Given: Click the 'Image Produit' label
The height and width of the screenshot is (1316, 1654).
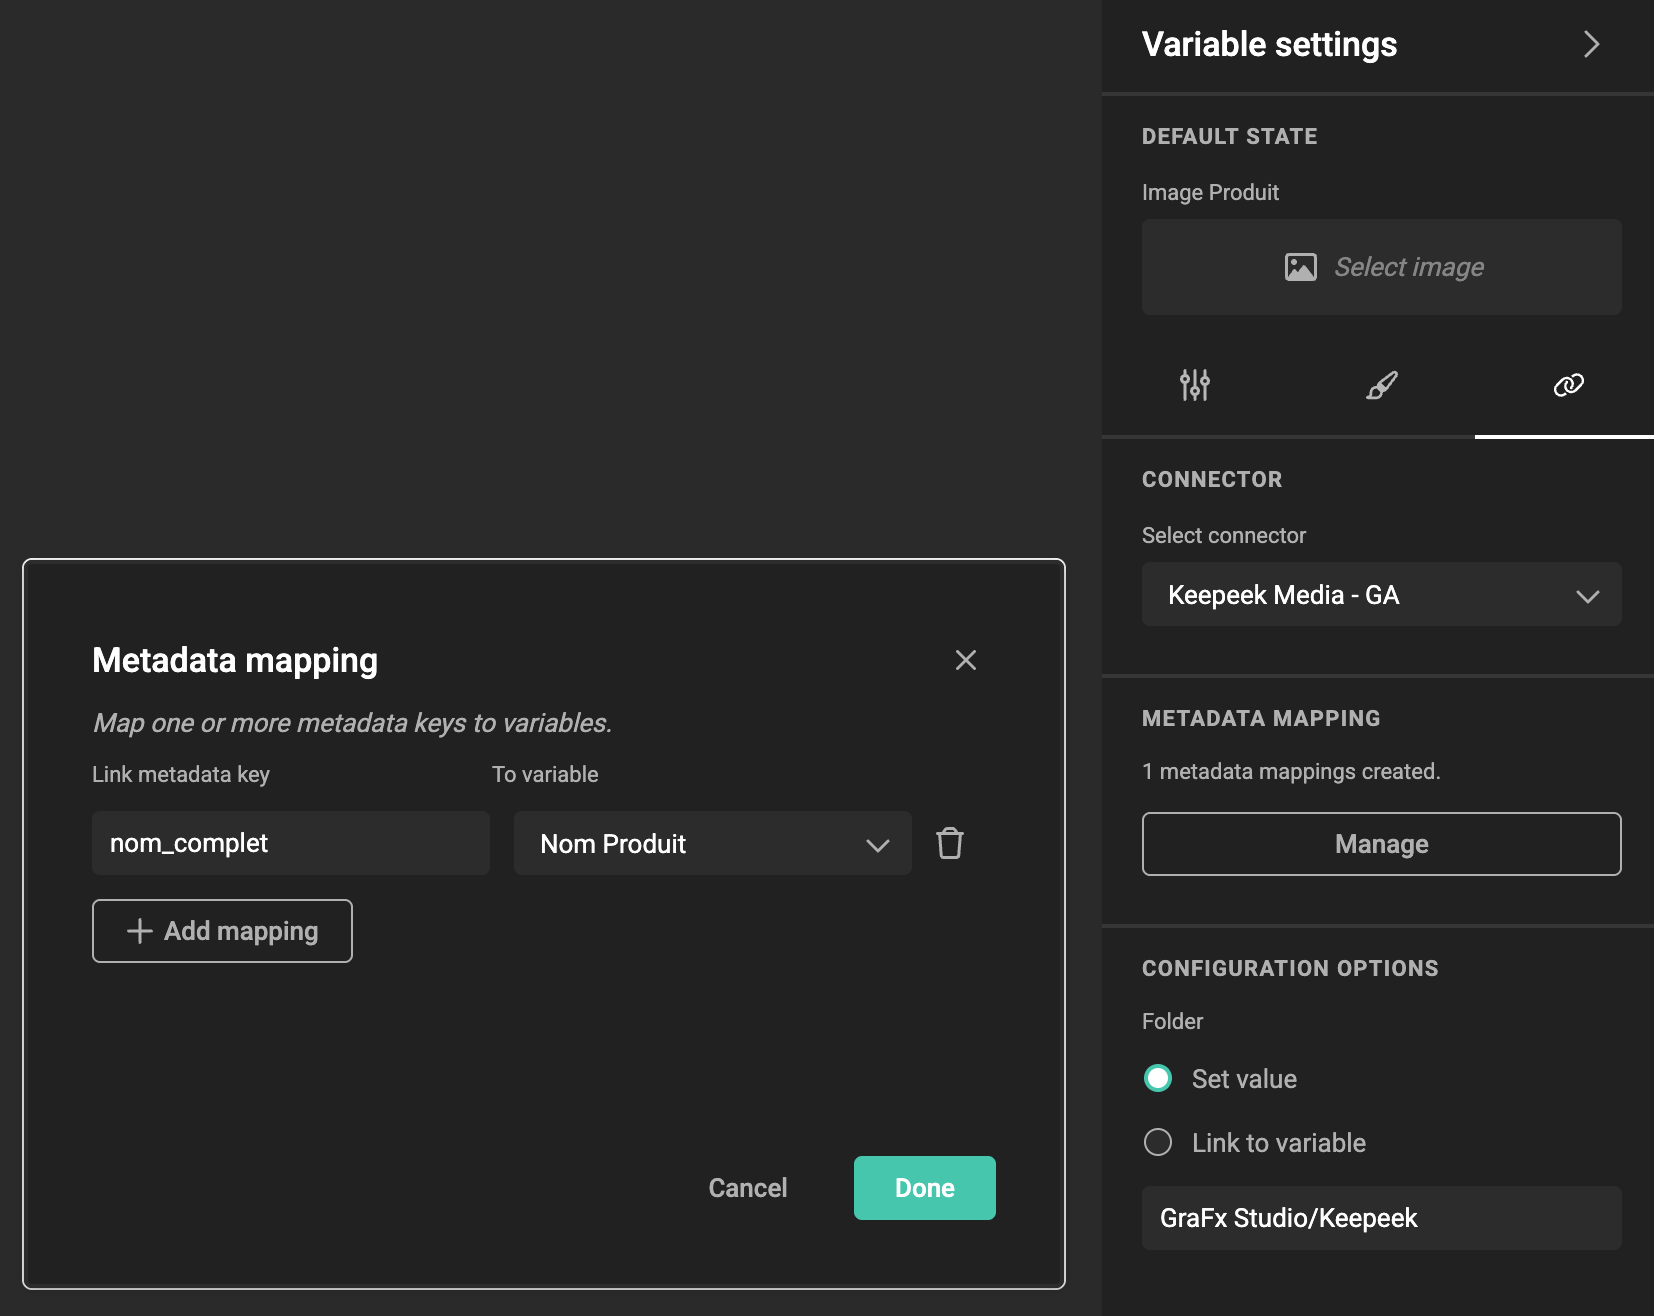Looking at the screenshot, I should click(1210, 192).
